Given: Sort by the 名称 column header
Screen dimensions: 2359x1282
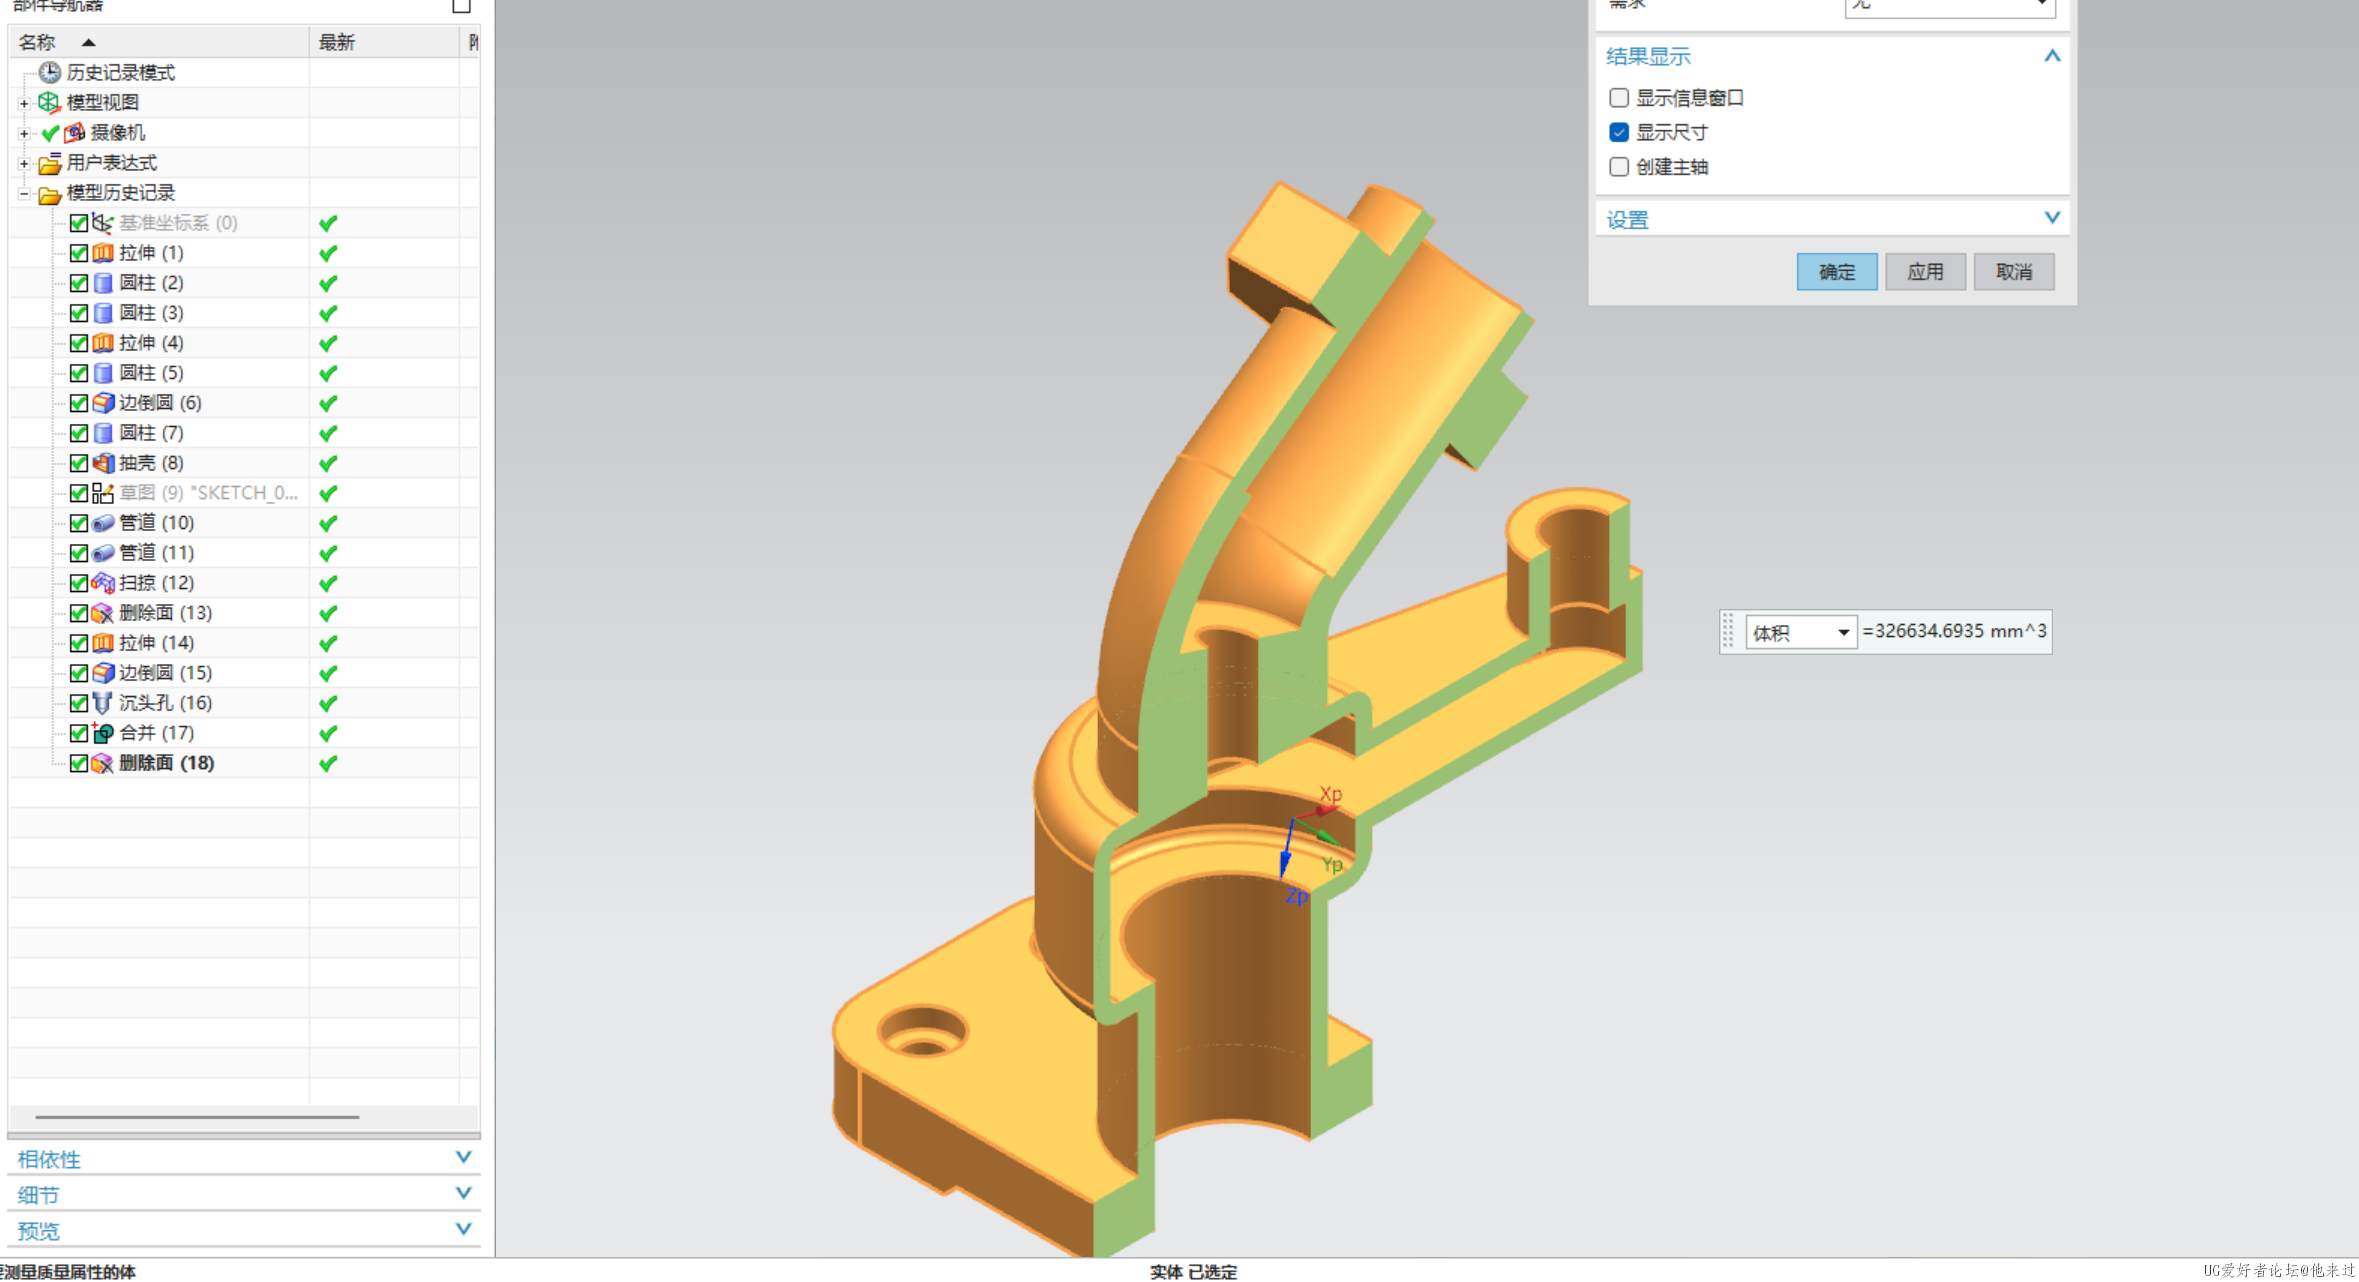Looking at the screenshot, I should (x=159, y=42).
